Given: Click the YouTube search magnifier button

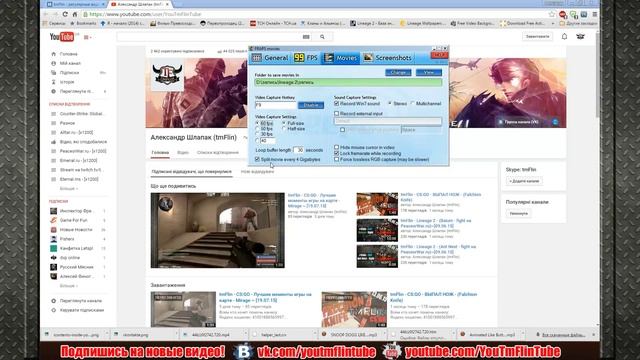Looking at the screenshot, I should click(x=322, y=37).
